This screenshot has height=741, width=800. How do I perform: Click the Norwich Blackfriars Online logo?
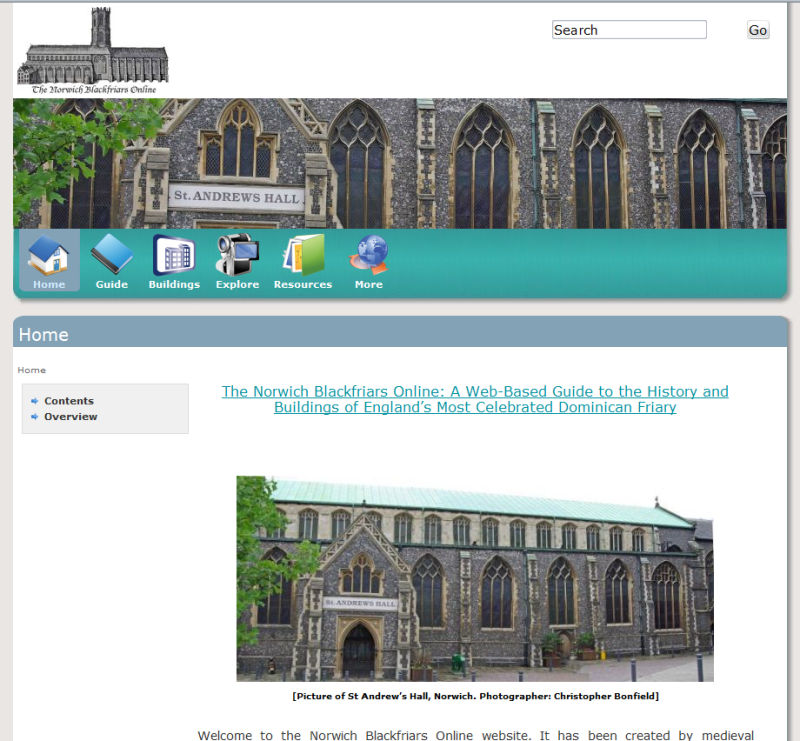point(93,52)
